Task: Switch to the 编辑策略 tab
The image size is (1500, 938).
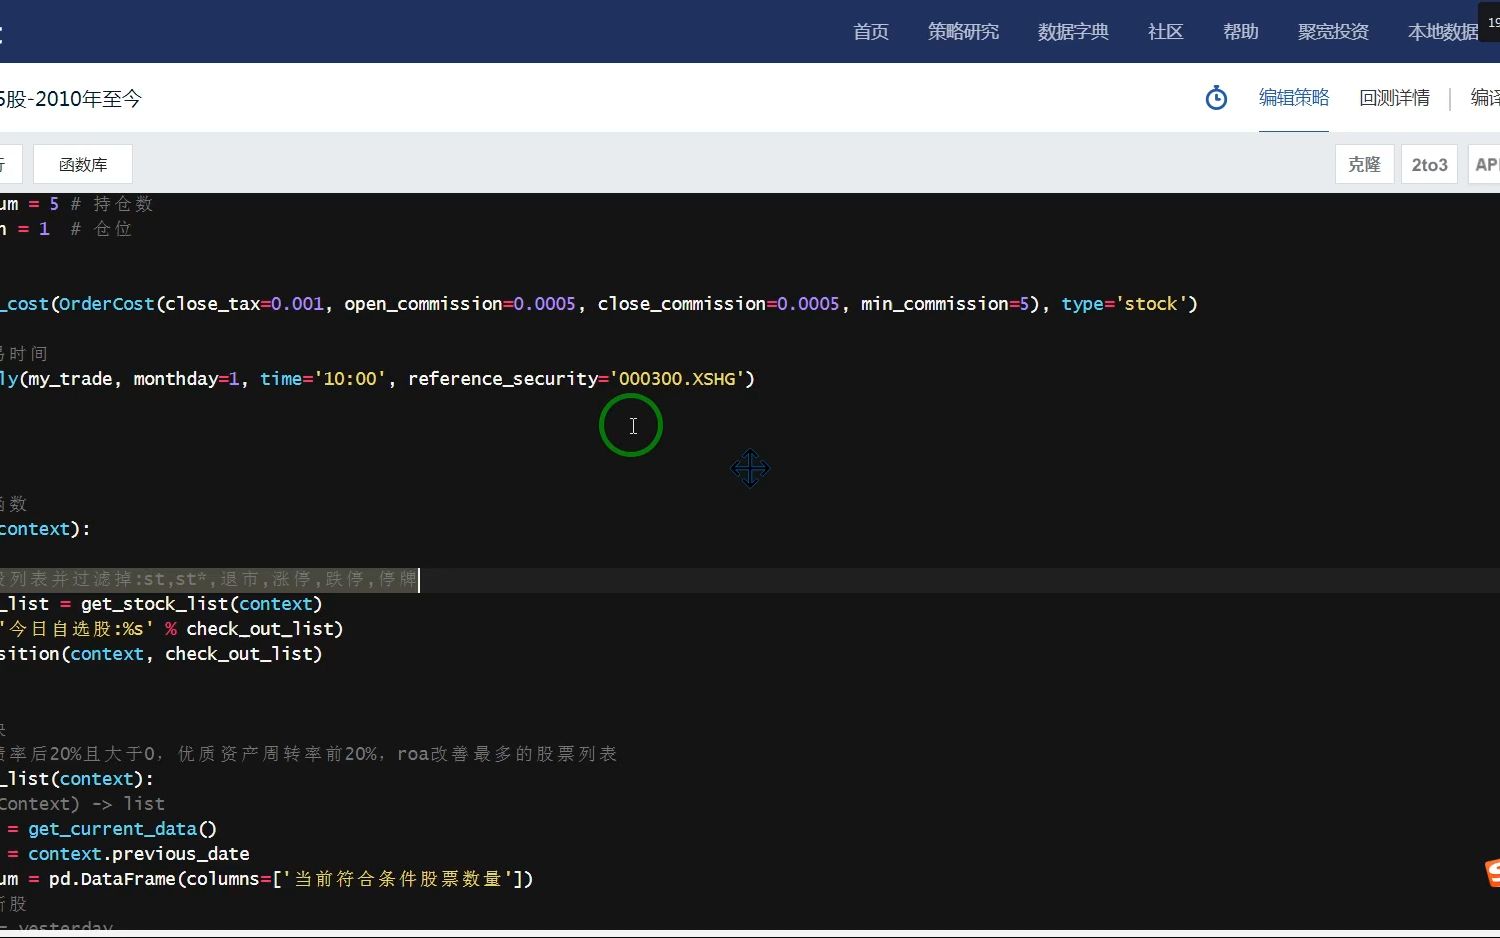Action: [1293, 98]
